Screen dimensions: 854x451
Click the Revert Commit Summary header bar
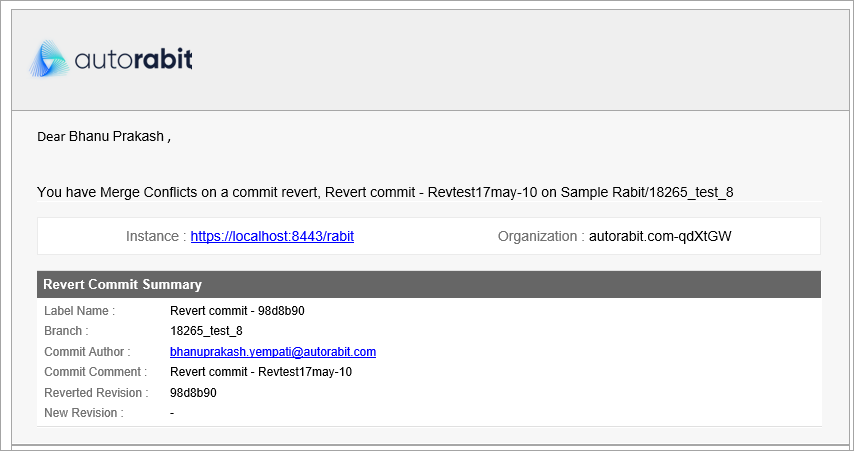pyautogui.click(x=428, y=284)
